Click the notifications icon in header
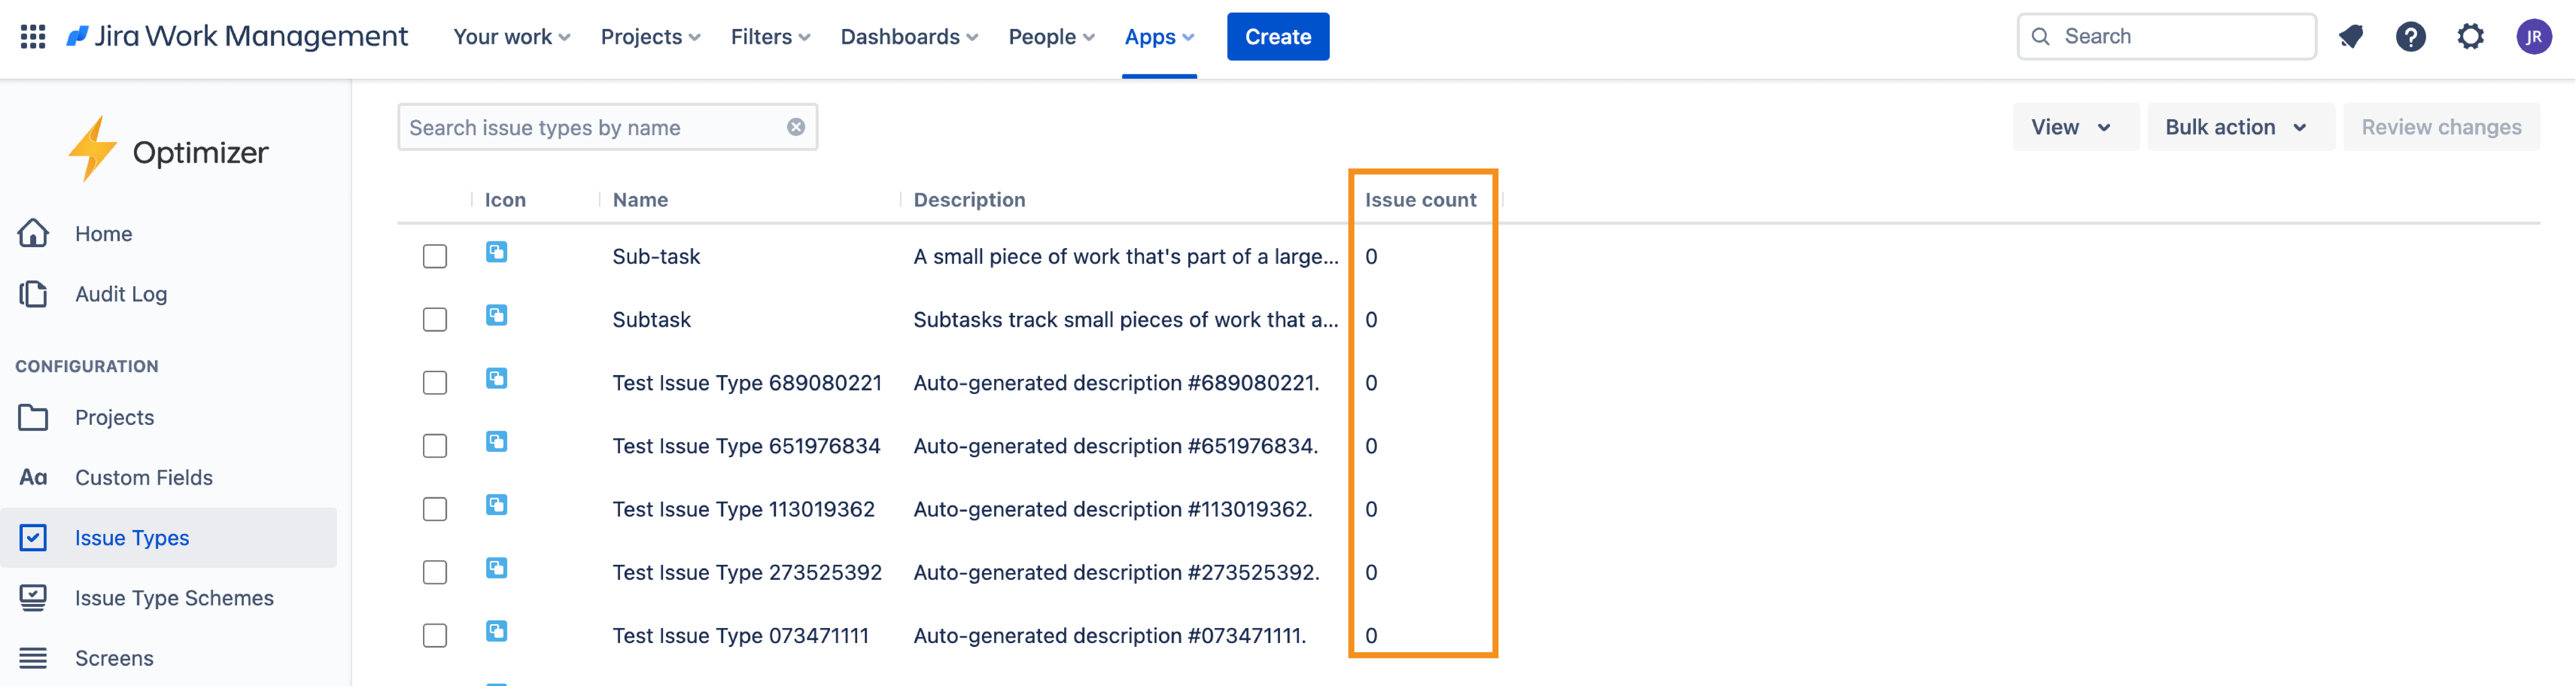The width and height of the screenshot is (2576, 686). (x=2350, y=37)
